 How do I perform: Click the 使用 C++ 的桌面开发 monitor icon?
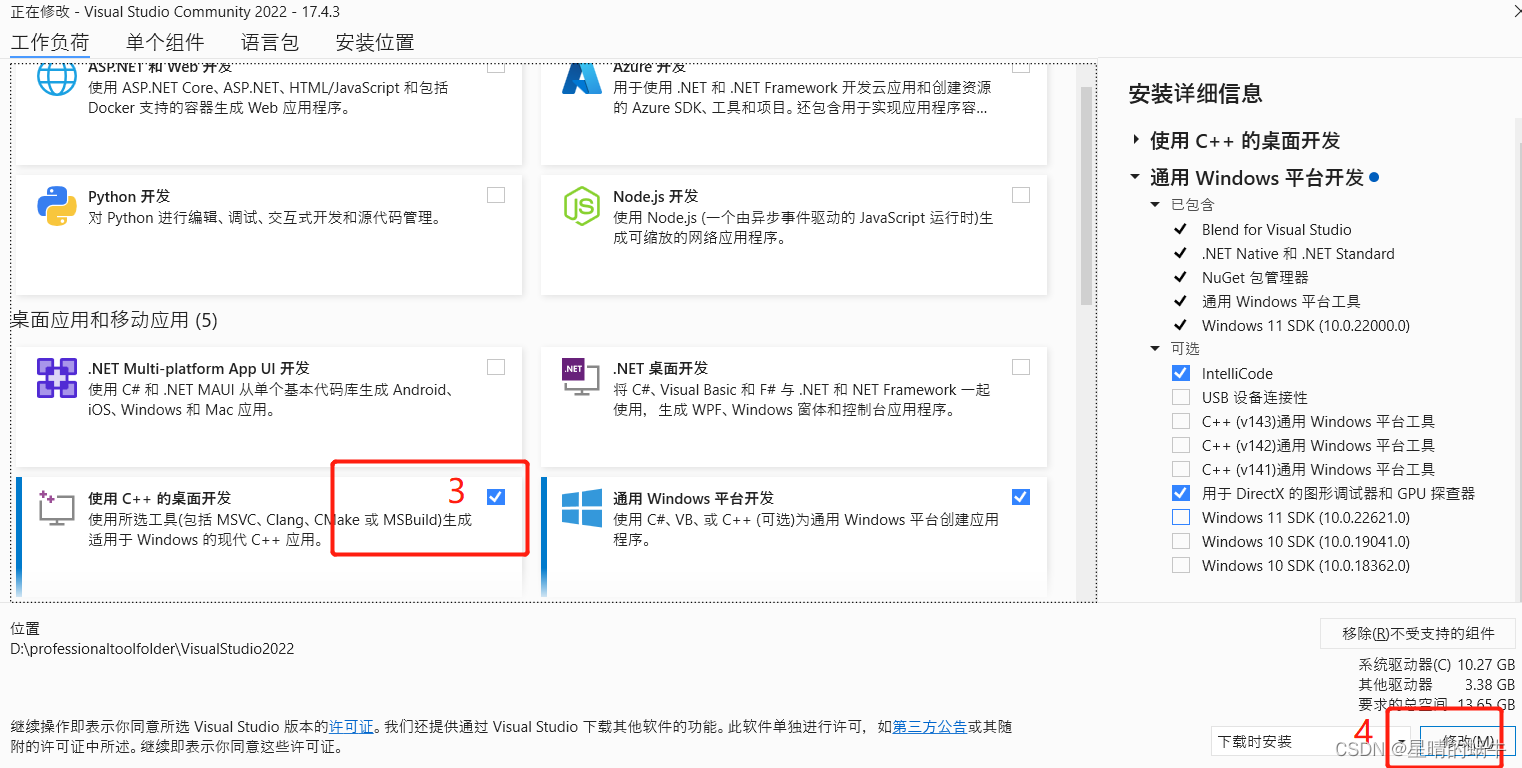[56, 507]
